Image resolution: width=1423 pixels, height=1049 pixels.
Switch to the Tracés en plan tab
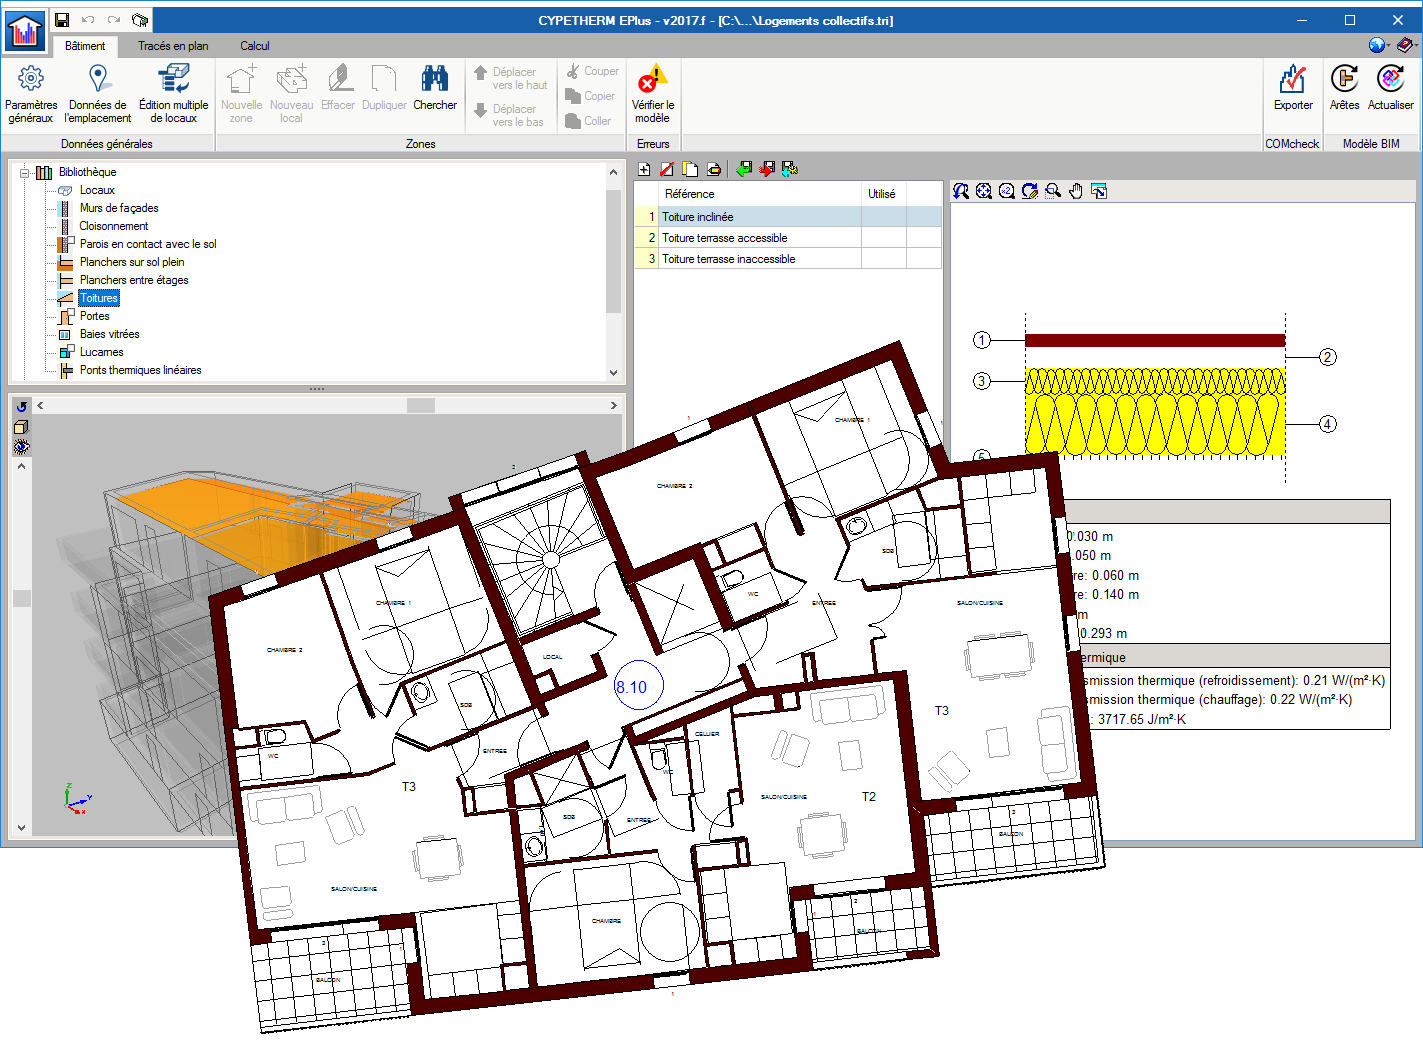tap(173, 46)
